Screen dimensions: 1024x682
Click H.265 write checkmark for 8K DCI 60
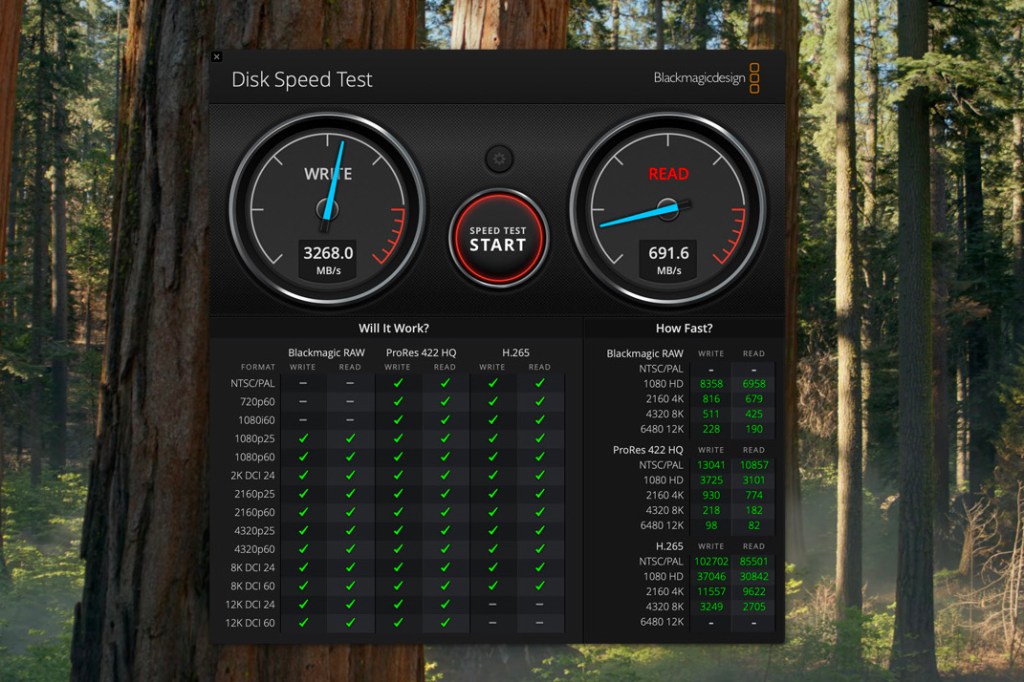pos(492,585)
